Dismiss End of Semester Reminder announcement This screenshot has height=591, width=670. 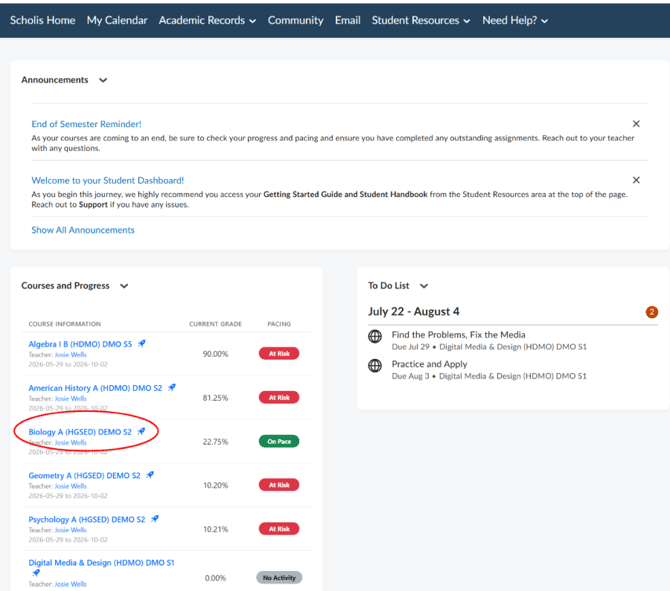pyautogui.click(x=636, y=123)
